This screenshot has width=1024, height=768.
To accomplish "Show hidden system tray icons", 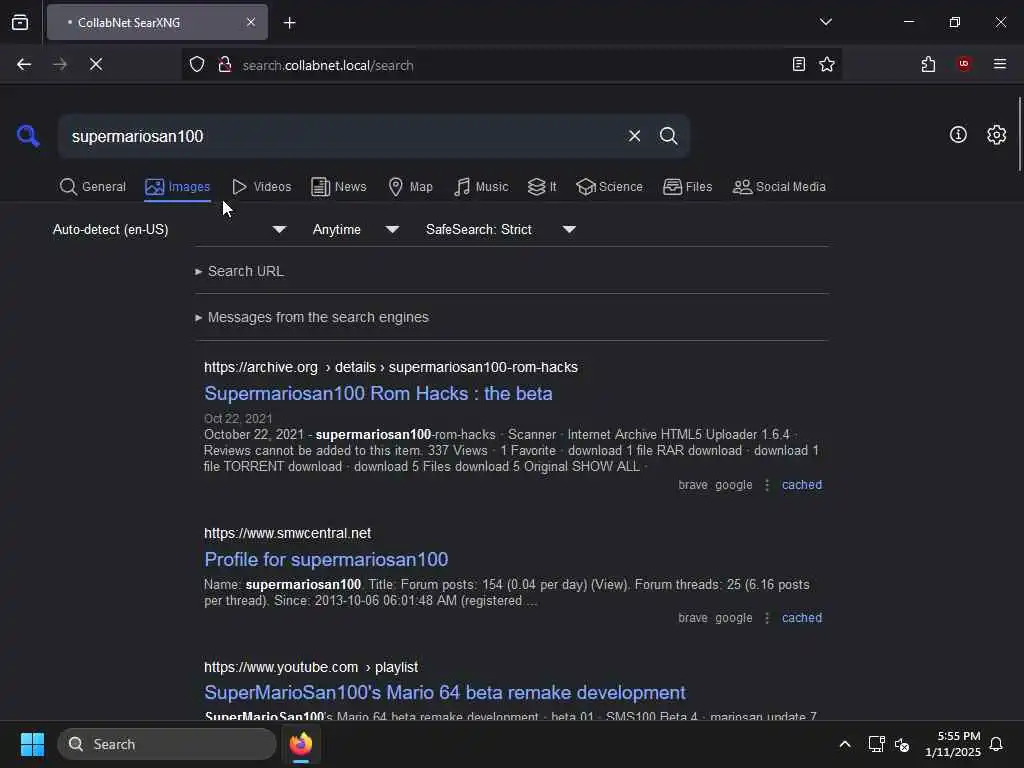I will click(844, 744).
